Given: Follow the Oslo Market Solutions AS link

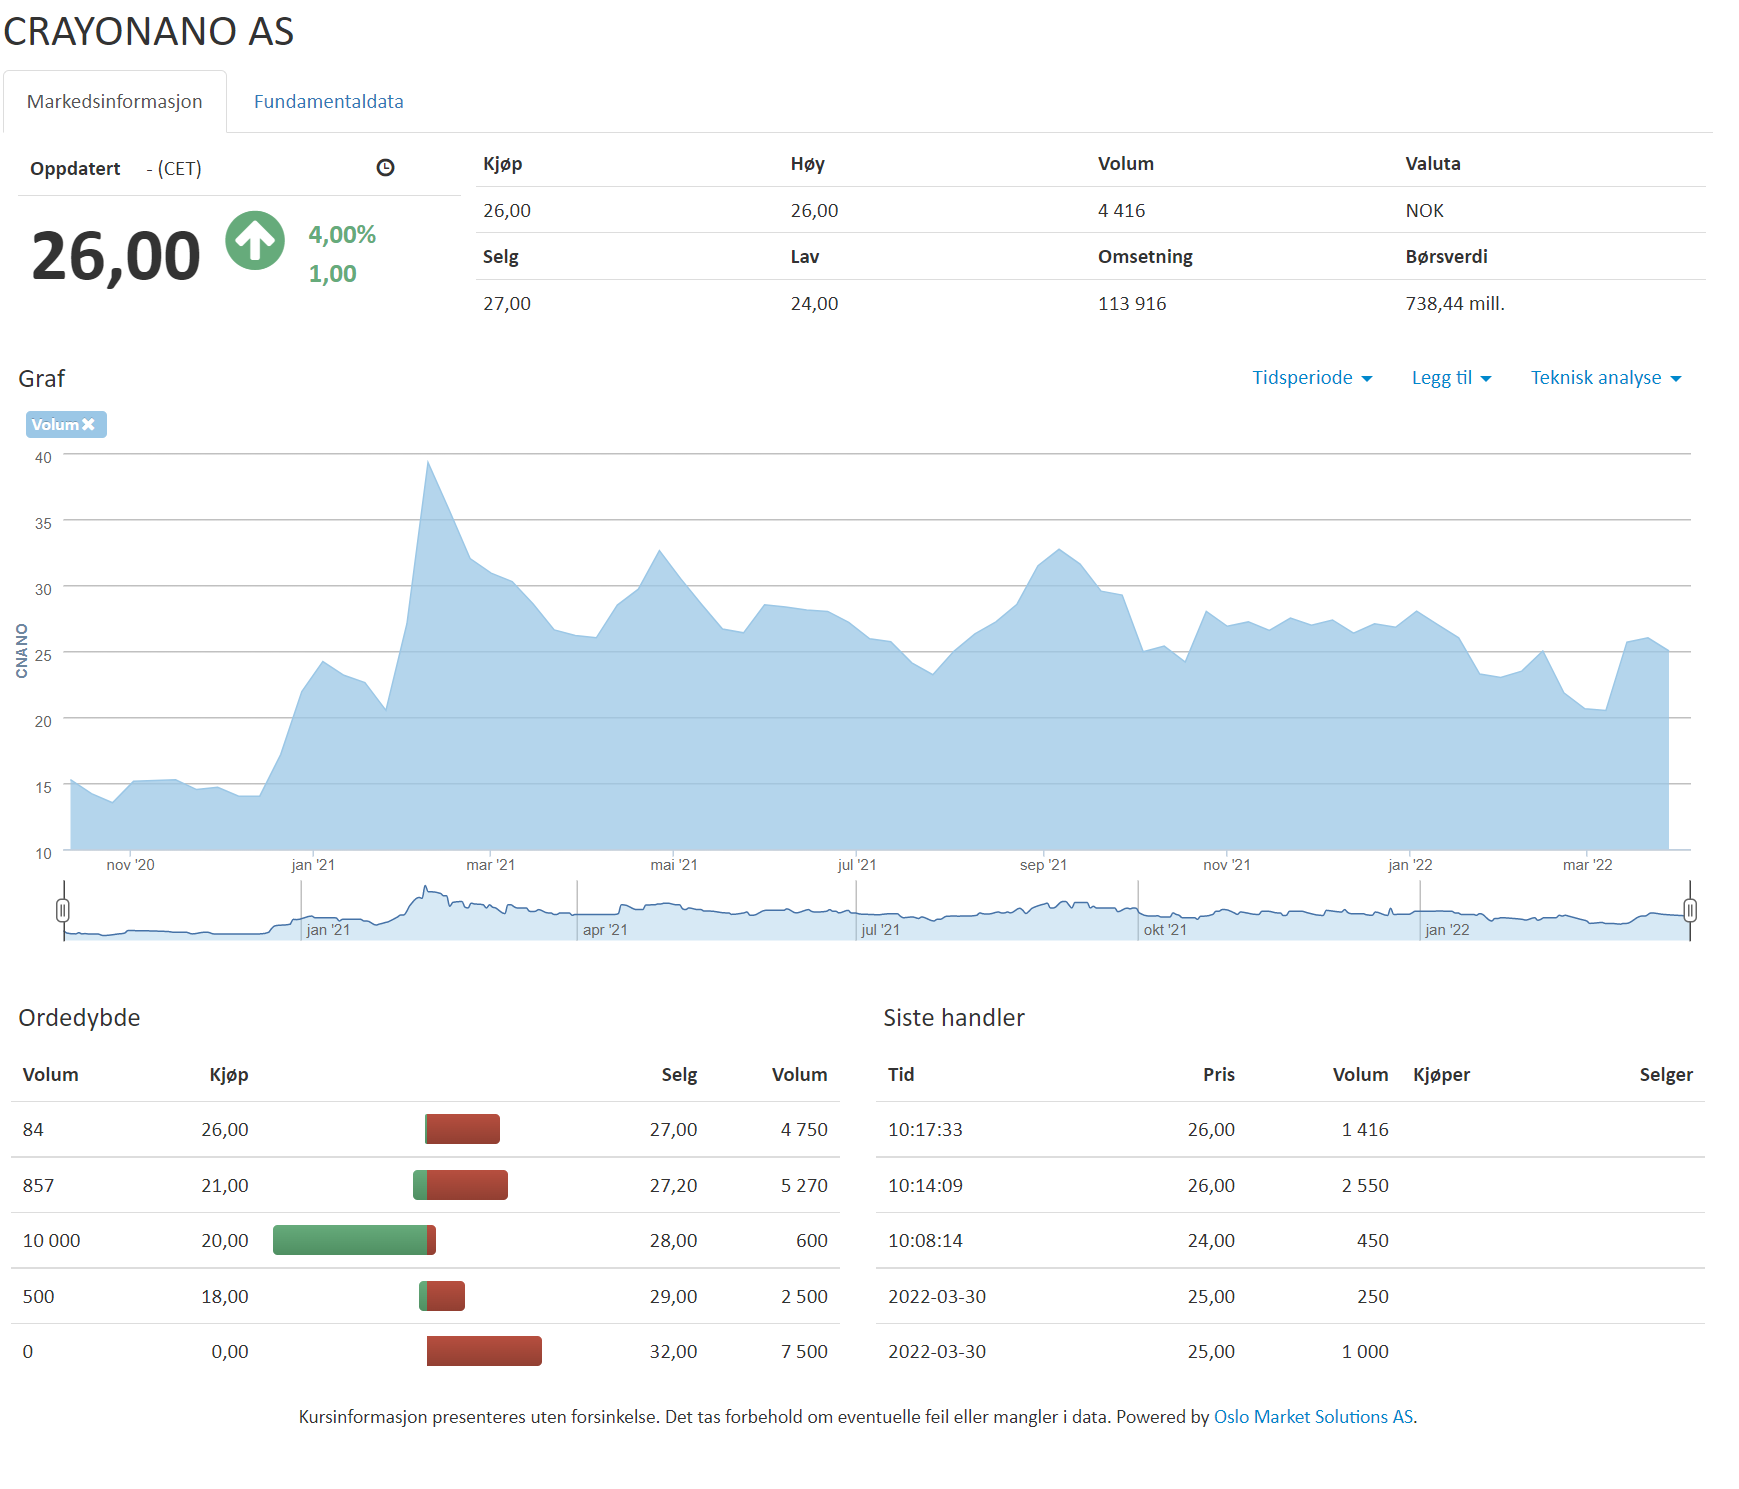Looking at the screenshot, I should (x=1313, y=1417).
